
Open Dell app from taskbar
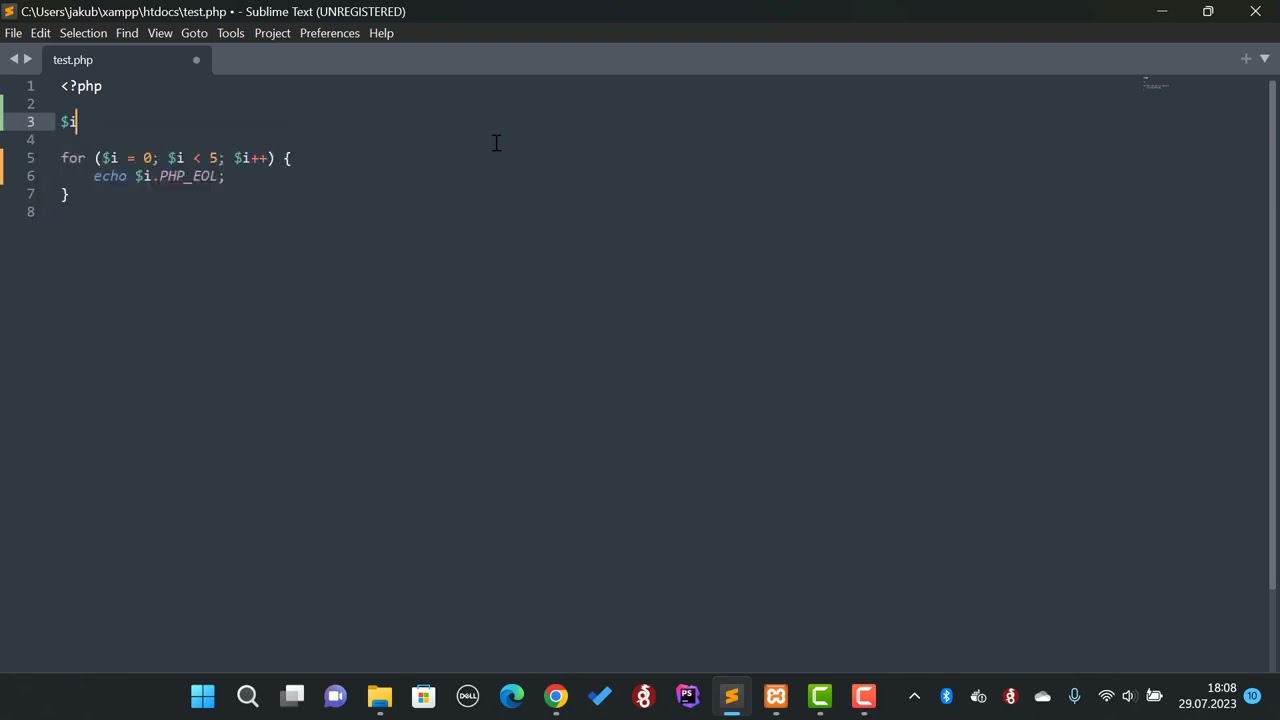(x=468, y=696)
